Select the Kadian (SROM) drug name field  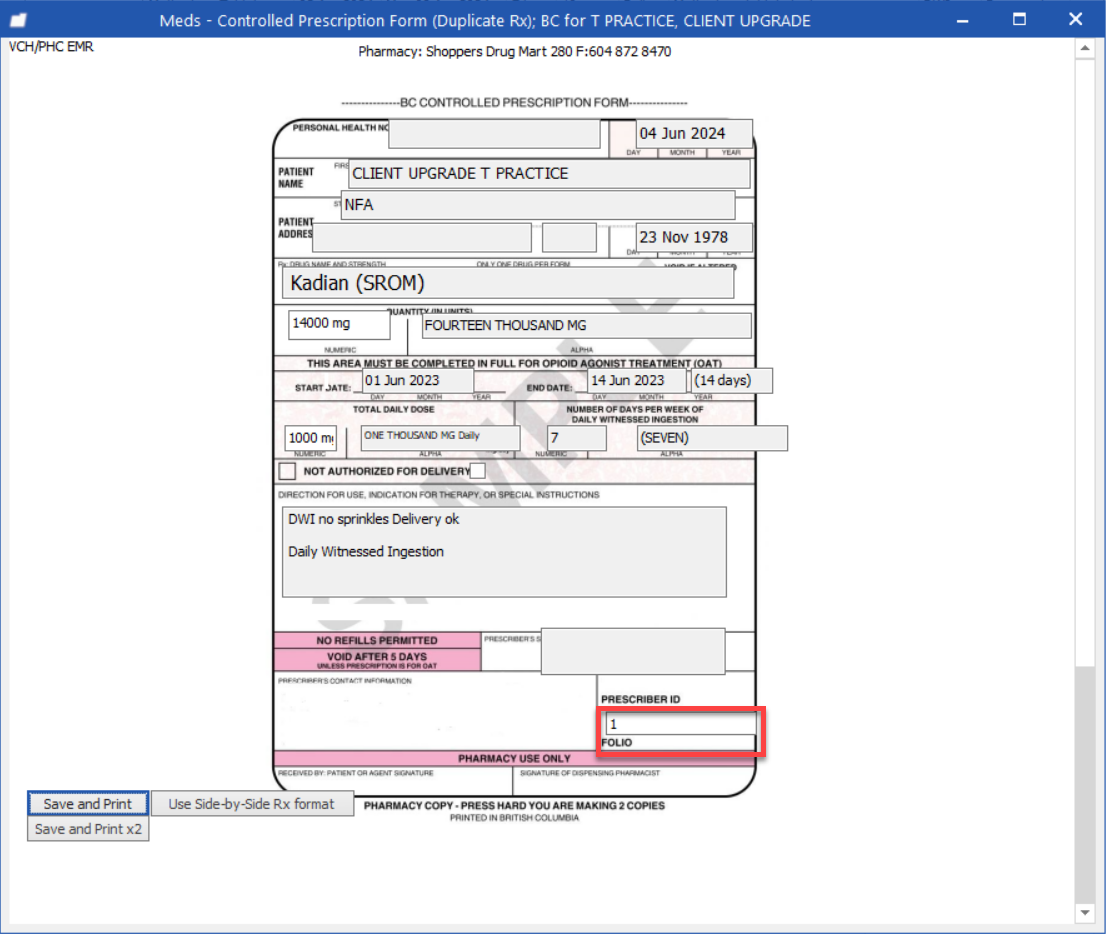(507, 283)
